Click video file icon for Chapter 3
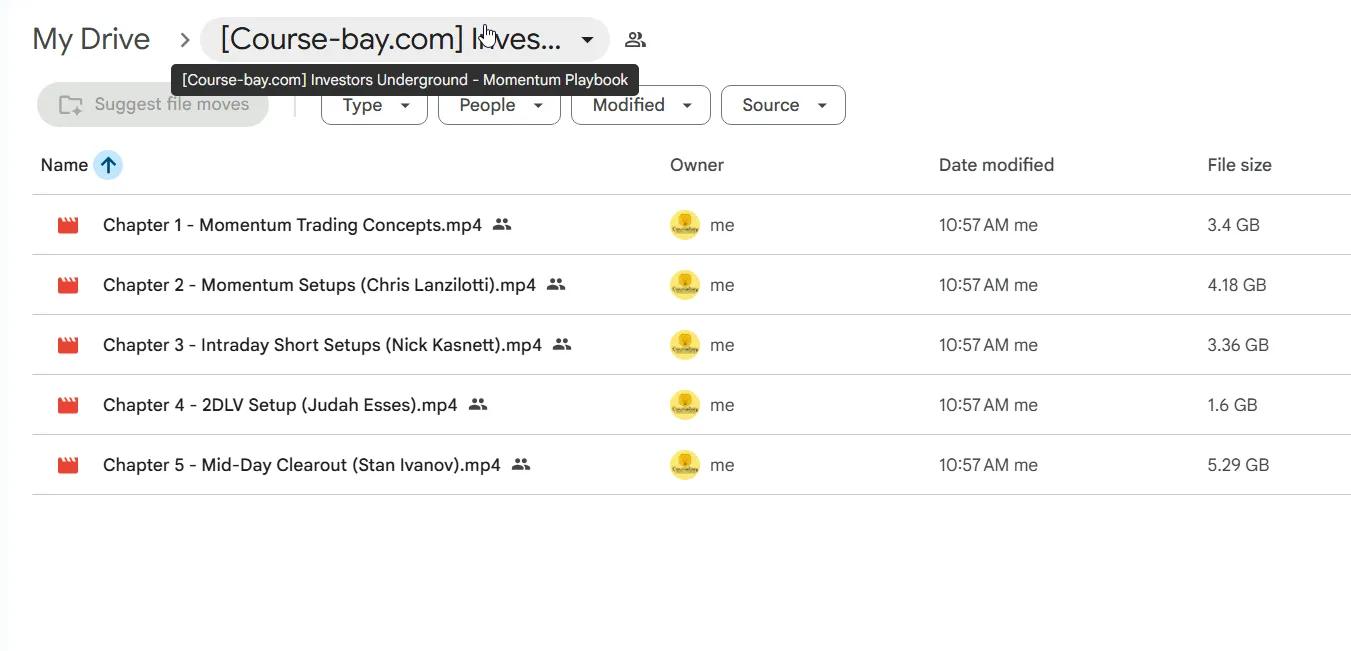Screen dimensions: 1351x651 pyautogui.click(x=68, y=345)
